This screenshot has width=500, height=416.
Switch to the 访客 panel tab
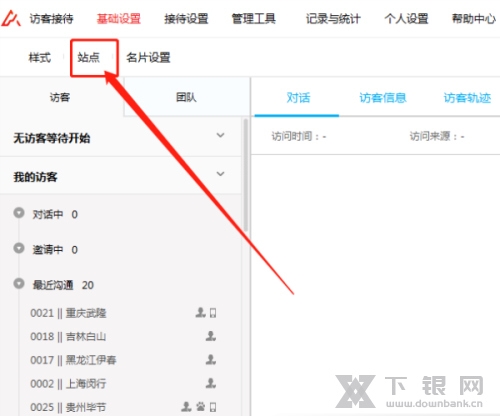coord(60,97)
